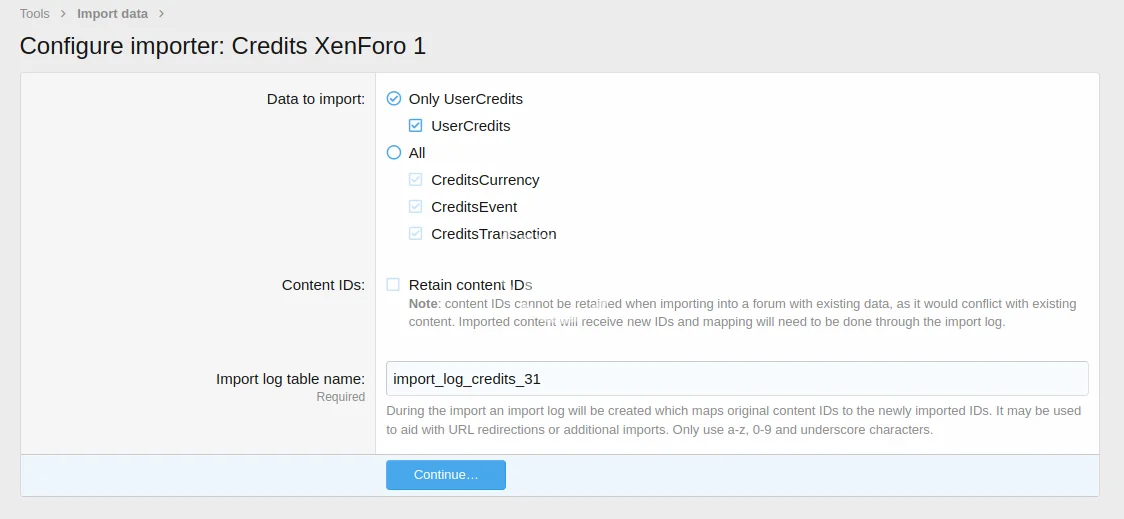Toggle the CreditsTransaction checkbox
Image resolution: width=1124 pixels, height=519 pixels.
point(416,234)
